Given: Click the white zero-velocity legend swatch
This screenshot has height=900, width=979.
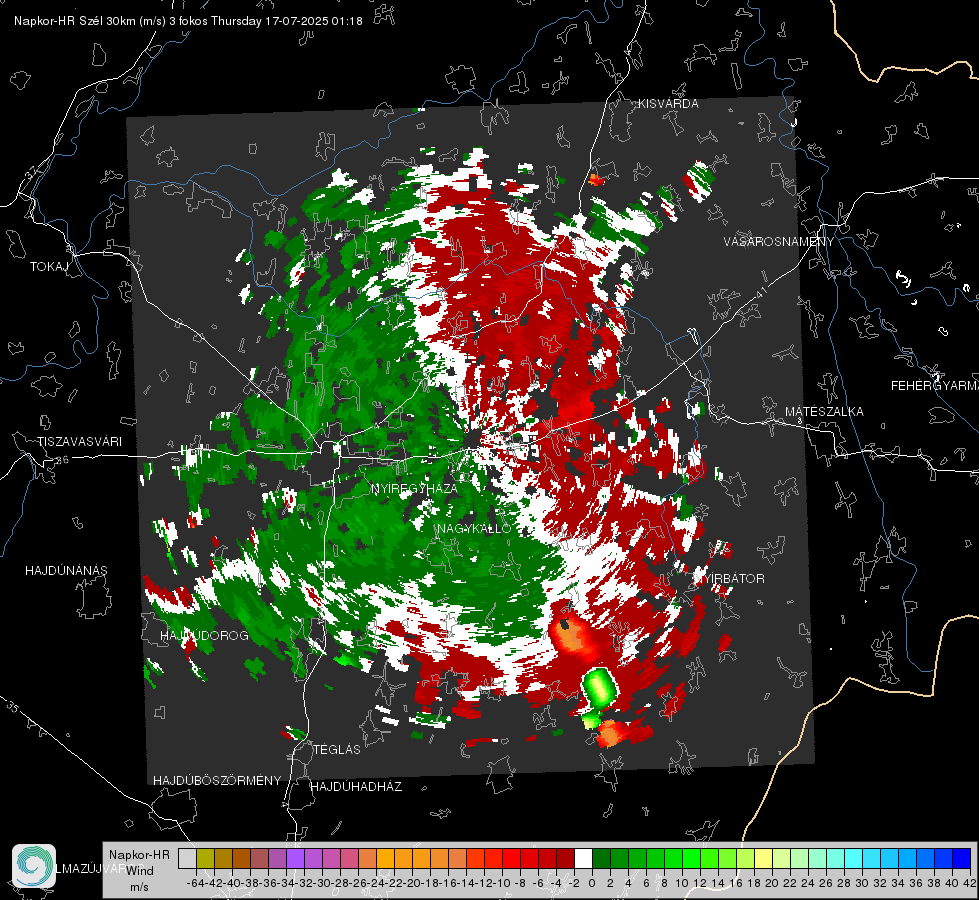Looking at the screenshot, I should (583, 858).
